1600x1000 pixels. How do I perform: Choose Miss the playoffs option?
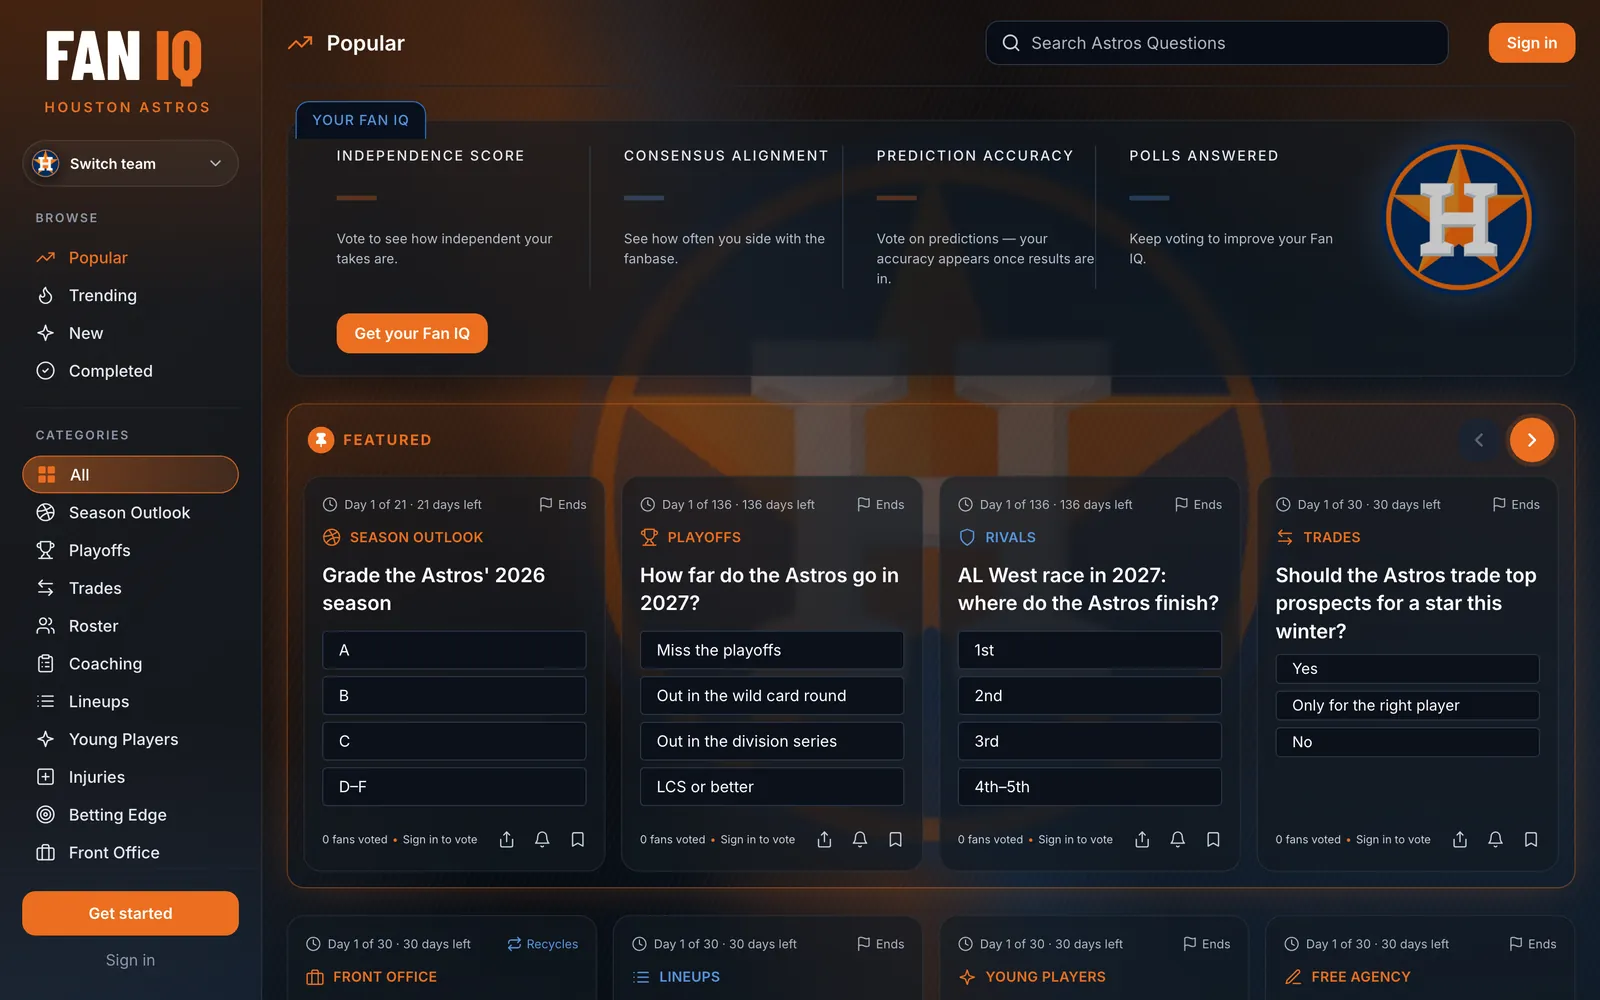[x=772, y=650]
